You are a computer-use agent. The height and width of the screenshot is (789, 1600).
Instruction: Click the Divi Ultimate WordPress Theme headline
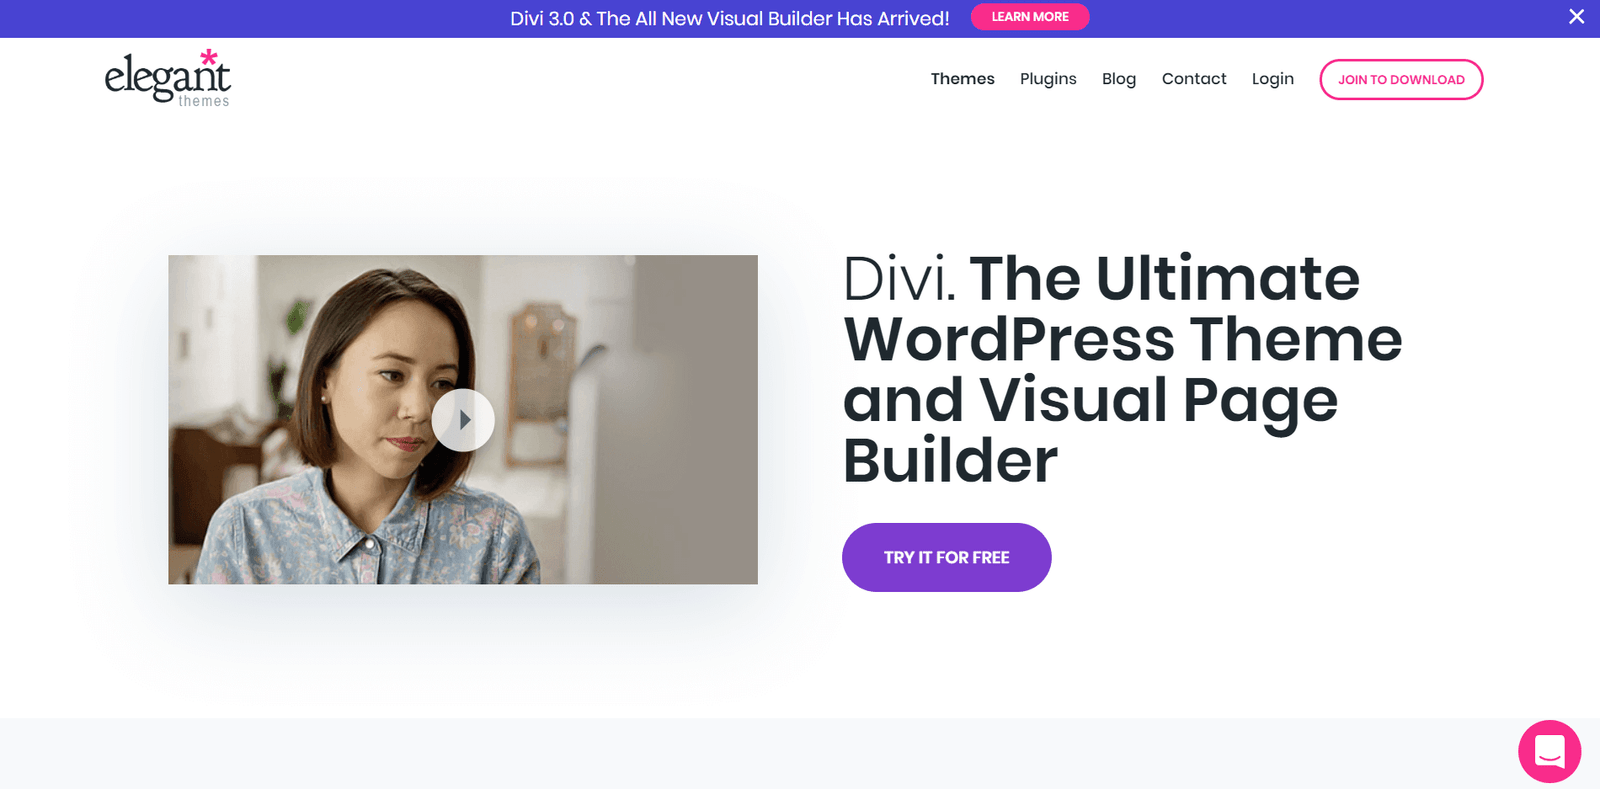point(1122,369)
